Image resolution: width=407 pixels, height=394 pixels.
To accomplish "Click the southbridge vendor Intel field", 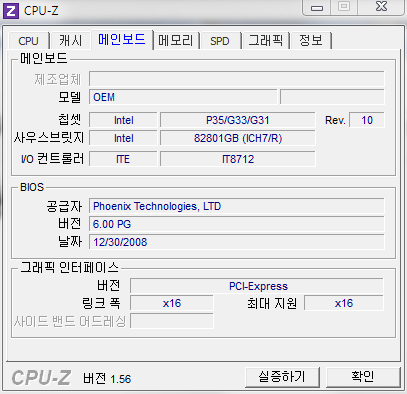I will tap(123, 138).
